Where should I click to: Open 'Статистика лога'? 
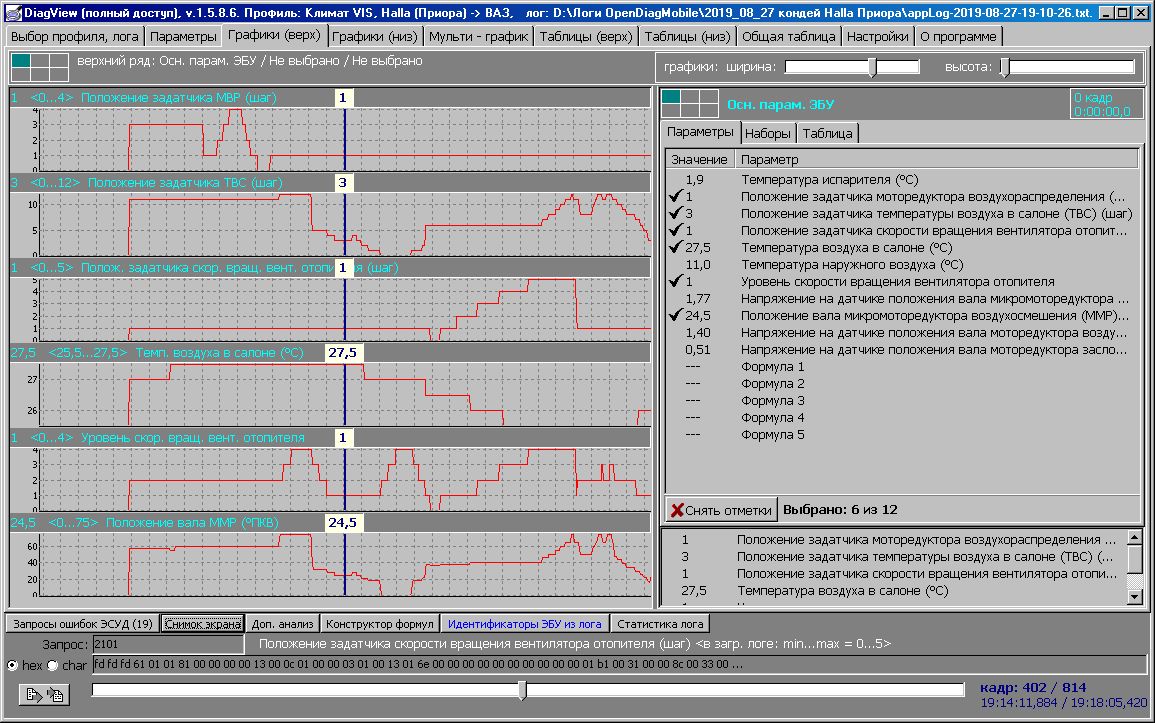[x=660, y=624]
